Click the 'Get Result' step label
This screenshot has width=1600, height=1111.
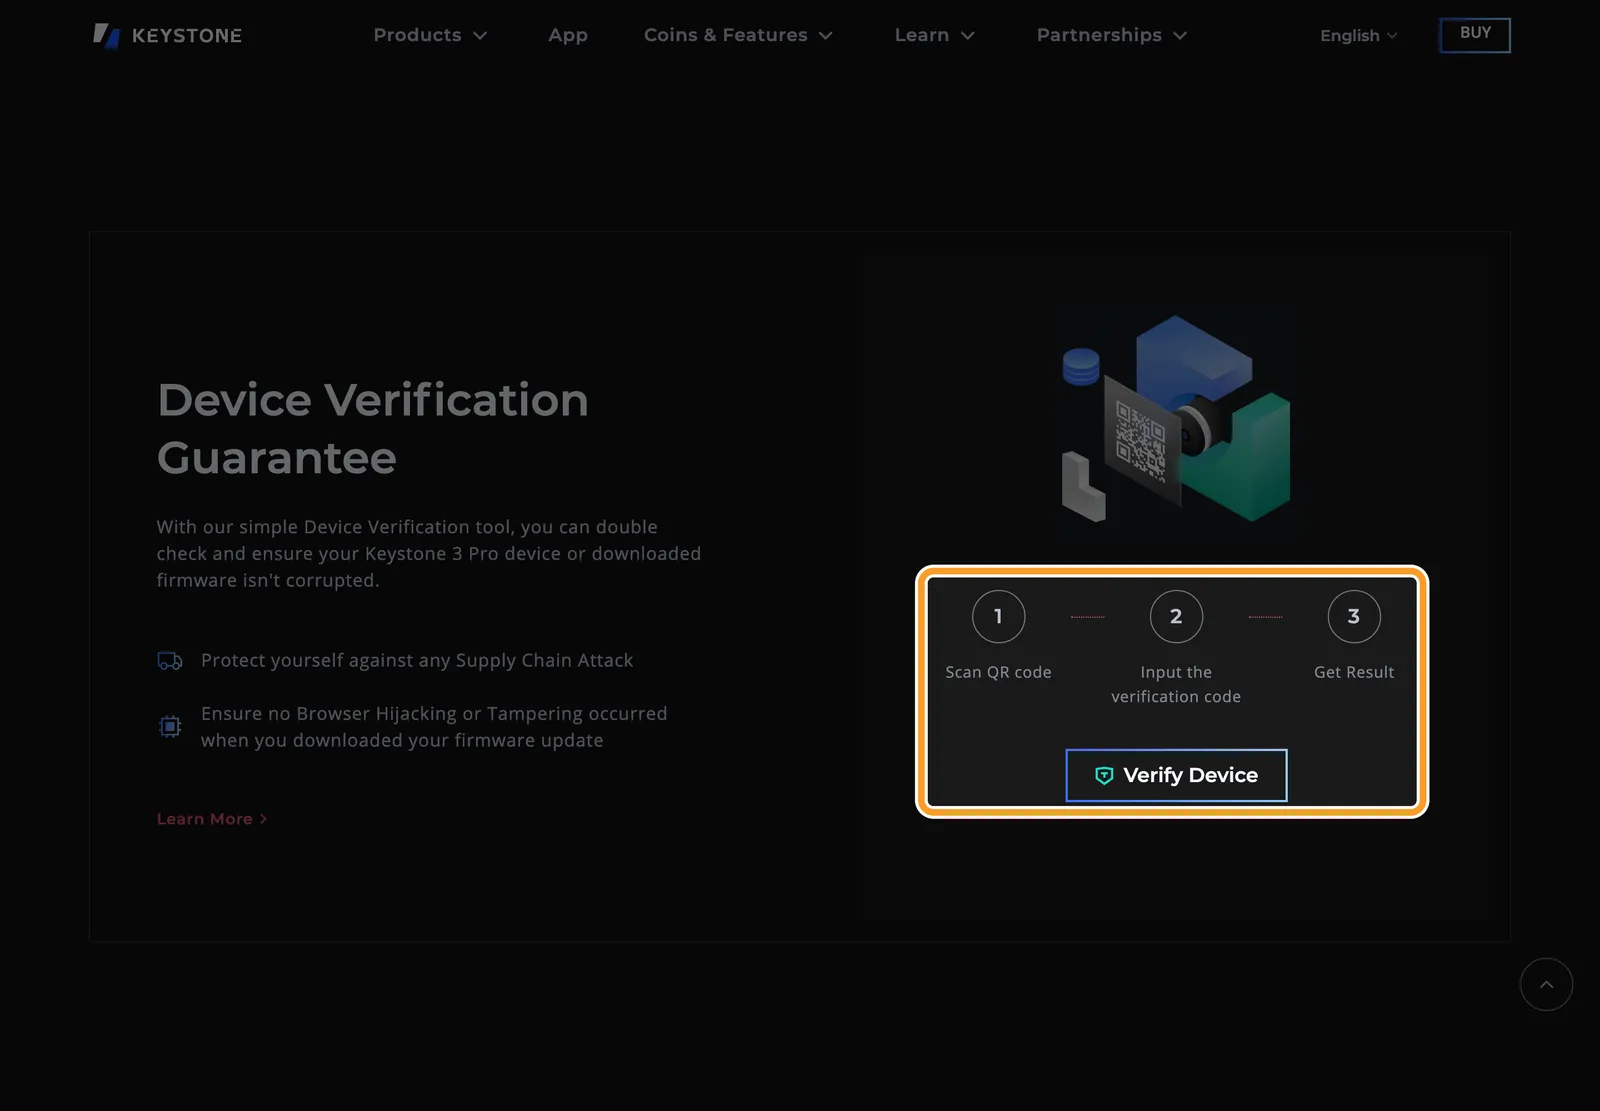1354,672
